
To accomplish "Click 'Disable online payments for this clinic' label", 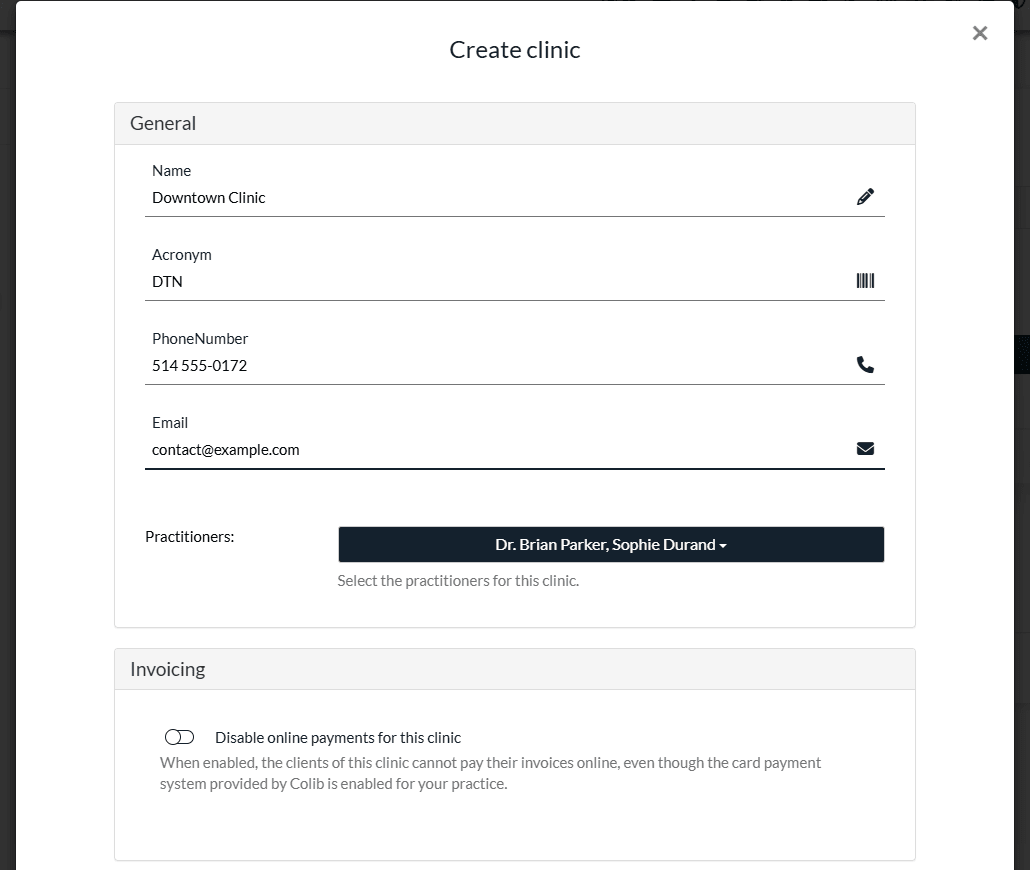I will coord(338,738).
